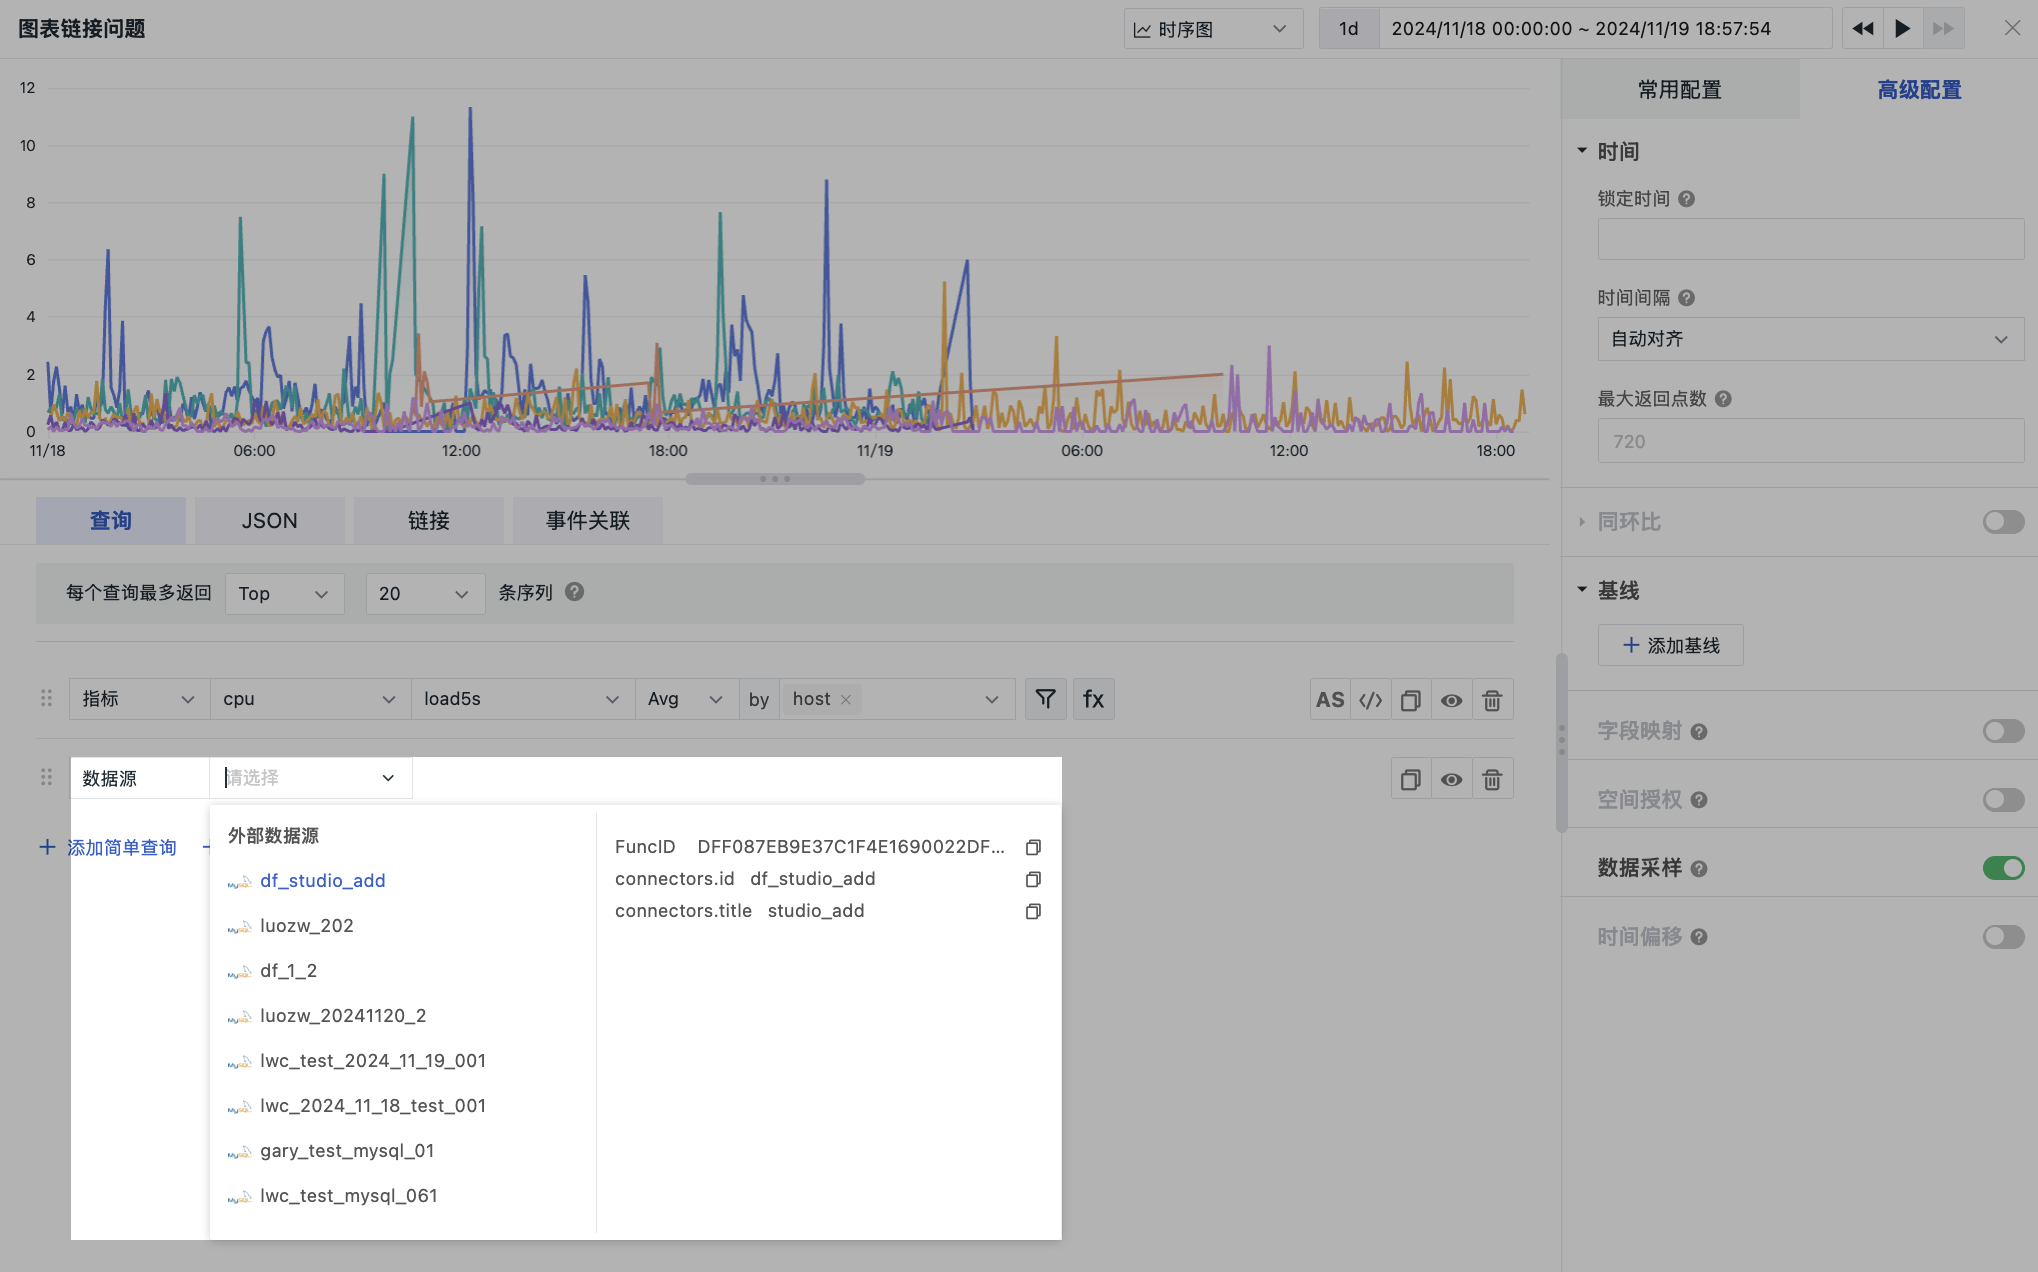Click the 锁定时间 input field
This screenshot has width=2038, height=1272.
click(x=1811, y=239)
